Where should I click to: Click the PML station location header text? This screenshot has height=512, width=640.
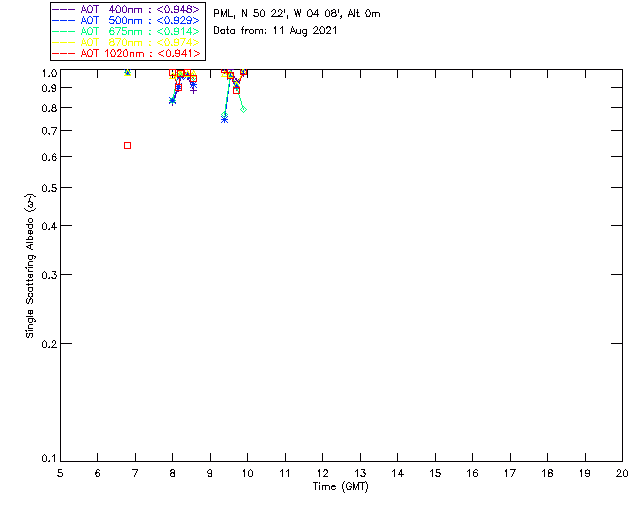pyautogui.click(x=297, y=14)
